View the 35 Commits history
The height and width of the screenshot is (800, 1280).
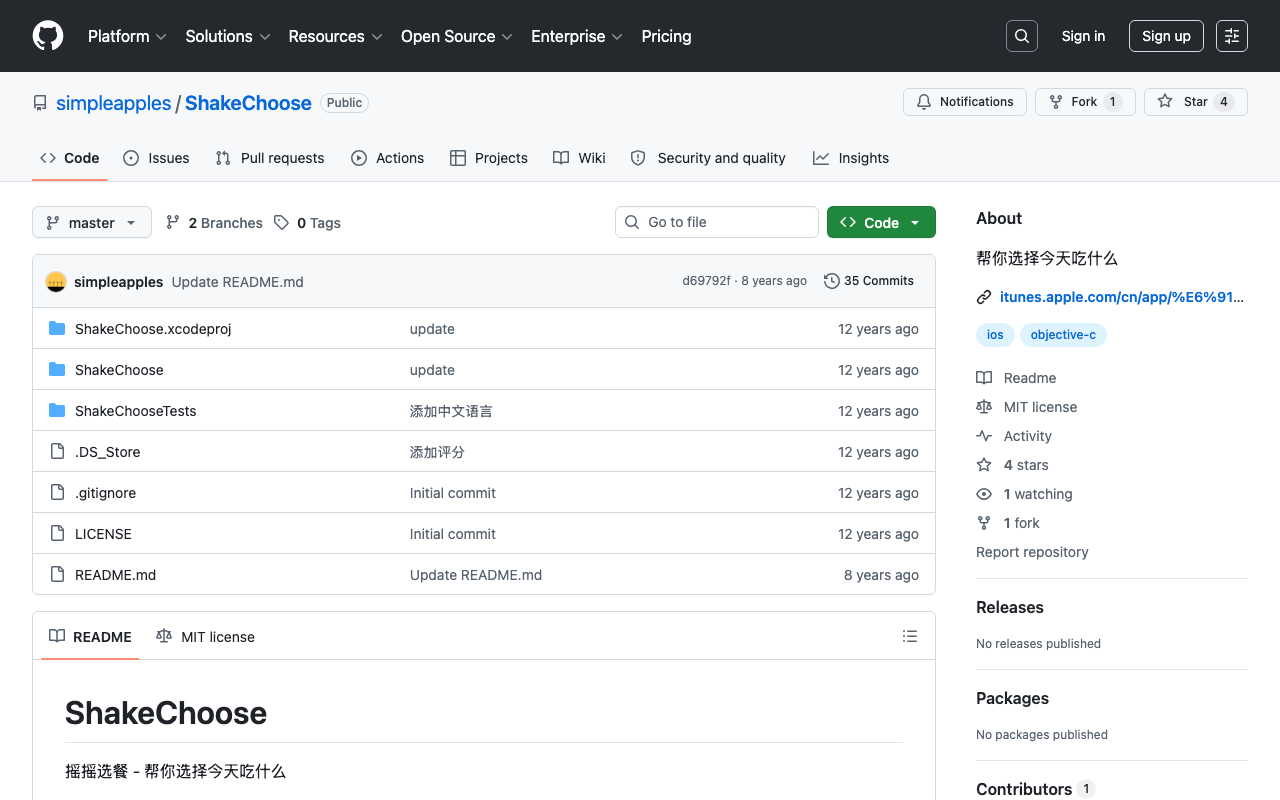tap(869, 281)
